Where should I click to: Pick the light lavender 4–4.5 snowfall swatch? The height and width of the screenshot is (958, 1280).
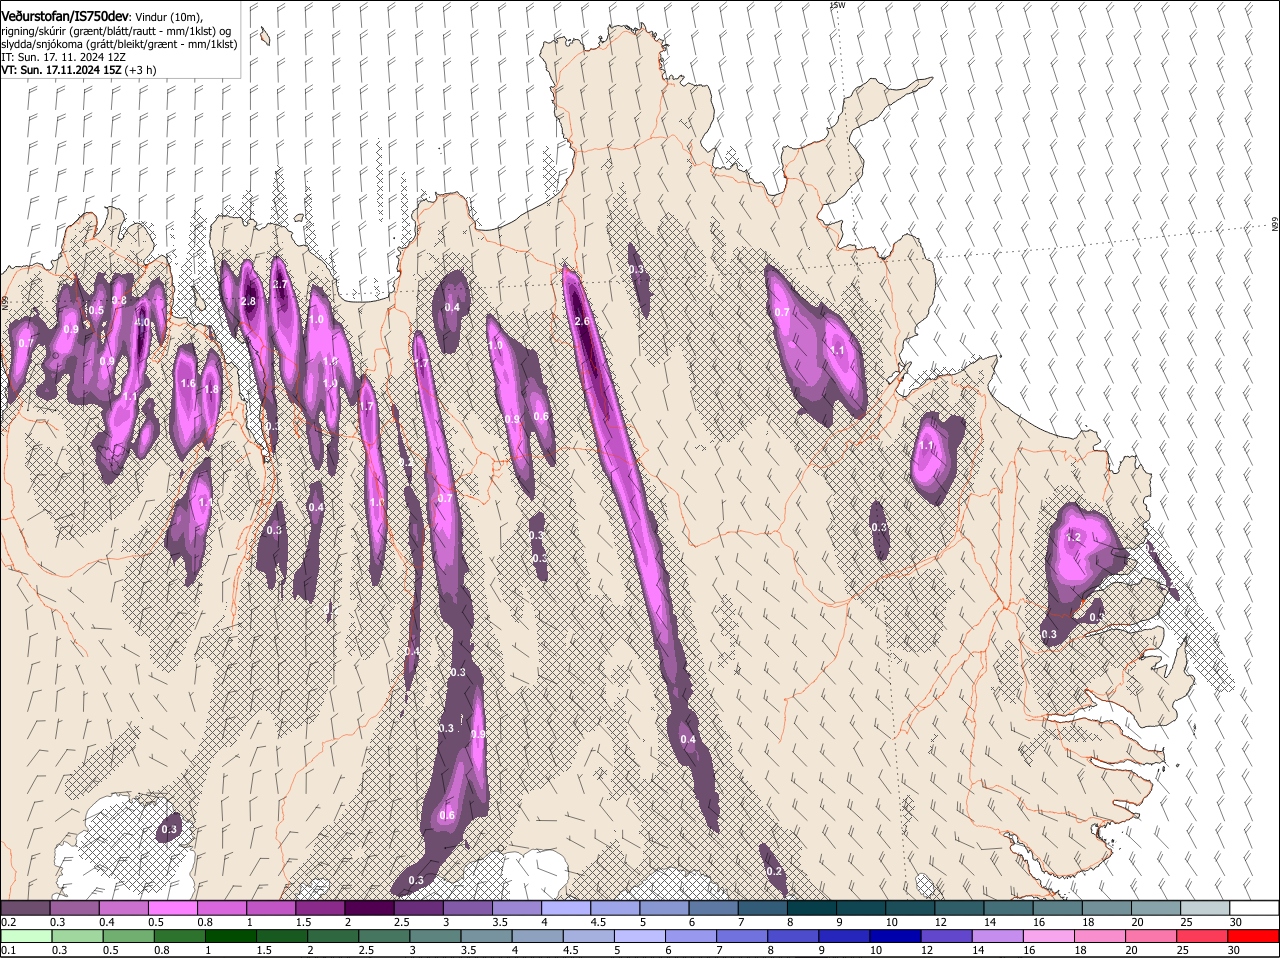(x=565, y=907)
